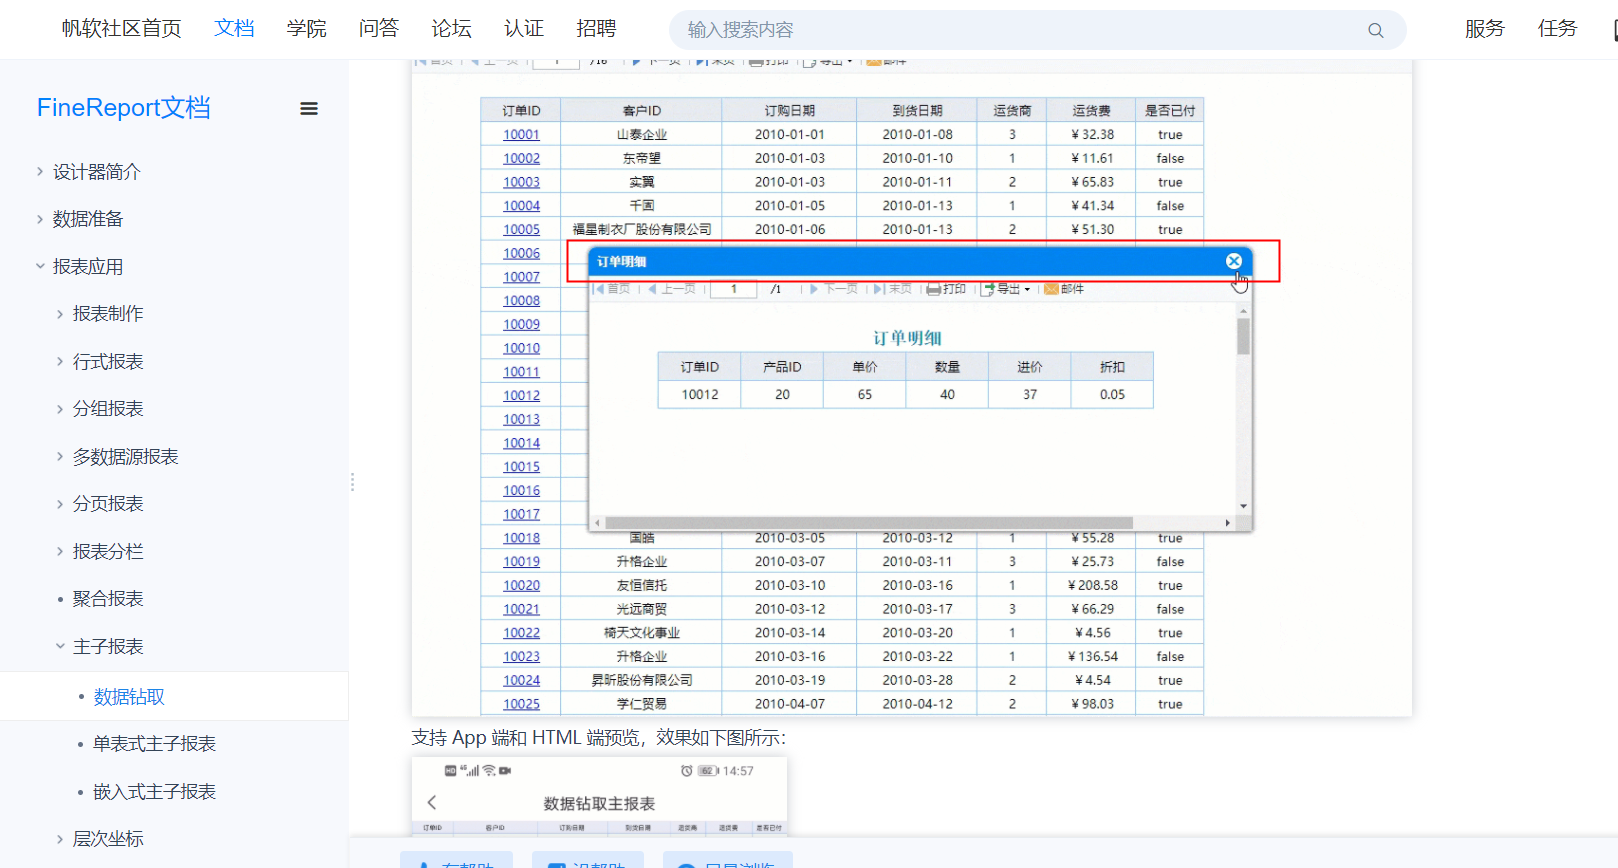Screen dimensions: 1618x868
Task: Open the 单表式主子报表 sidebar page
Action: (x=154, y=744)
